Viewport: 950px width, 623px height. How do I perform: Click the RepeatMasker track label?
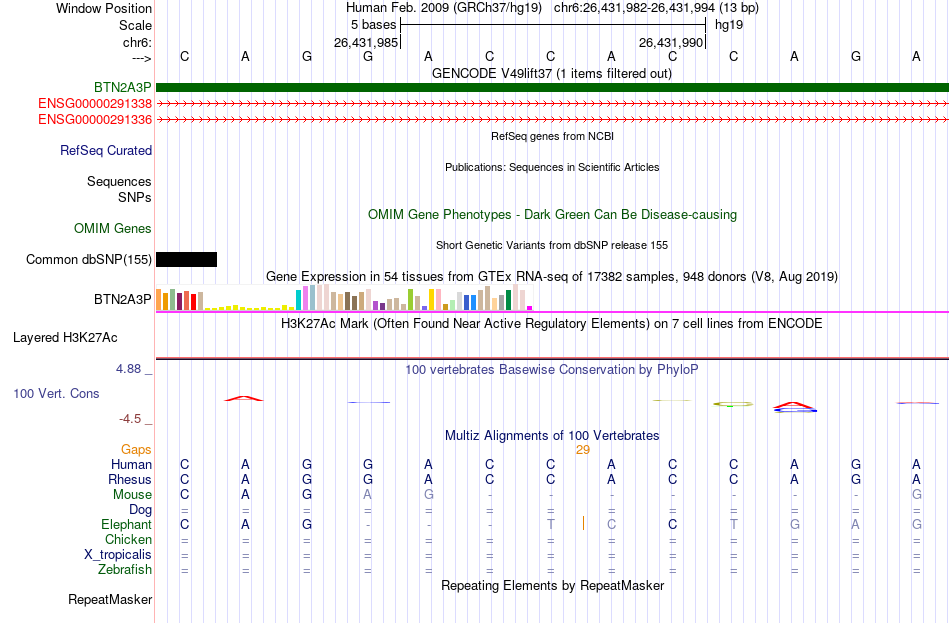click(x=110, y=600)
